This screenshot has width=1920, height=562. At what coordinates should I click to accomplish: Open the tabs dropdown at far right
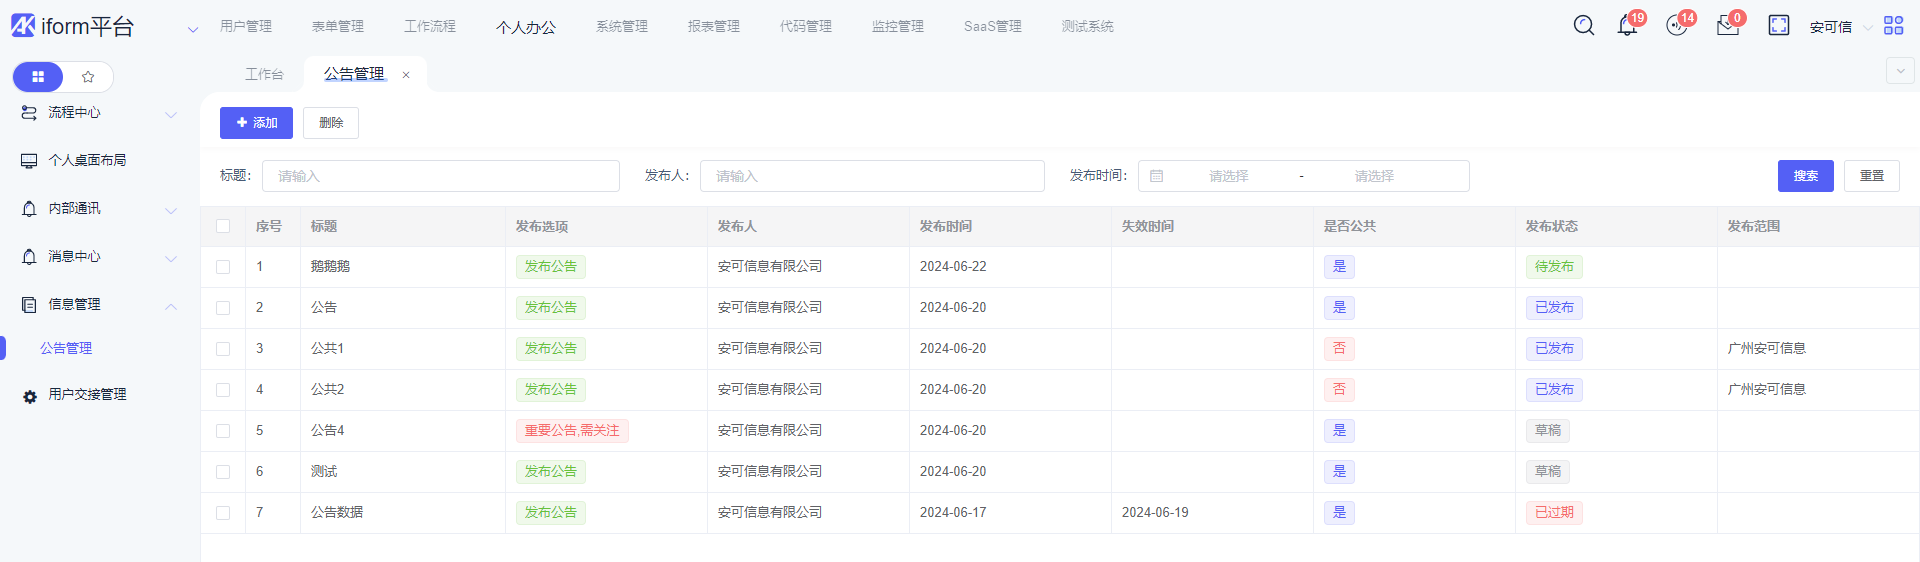pos(1900,71)
